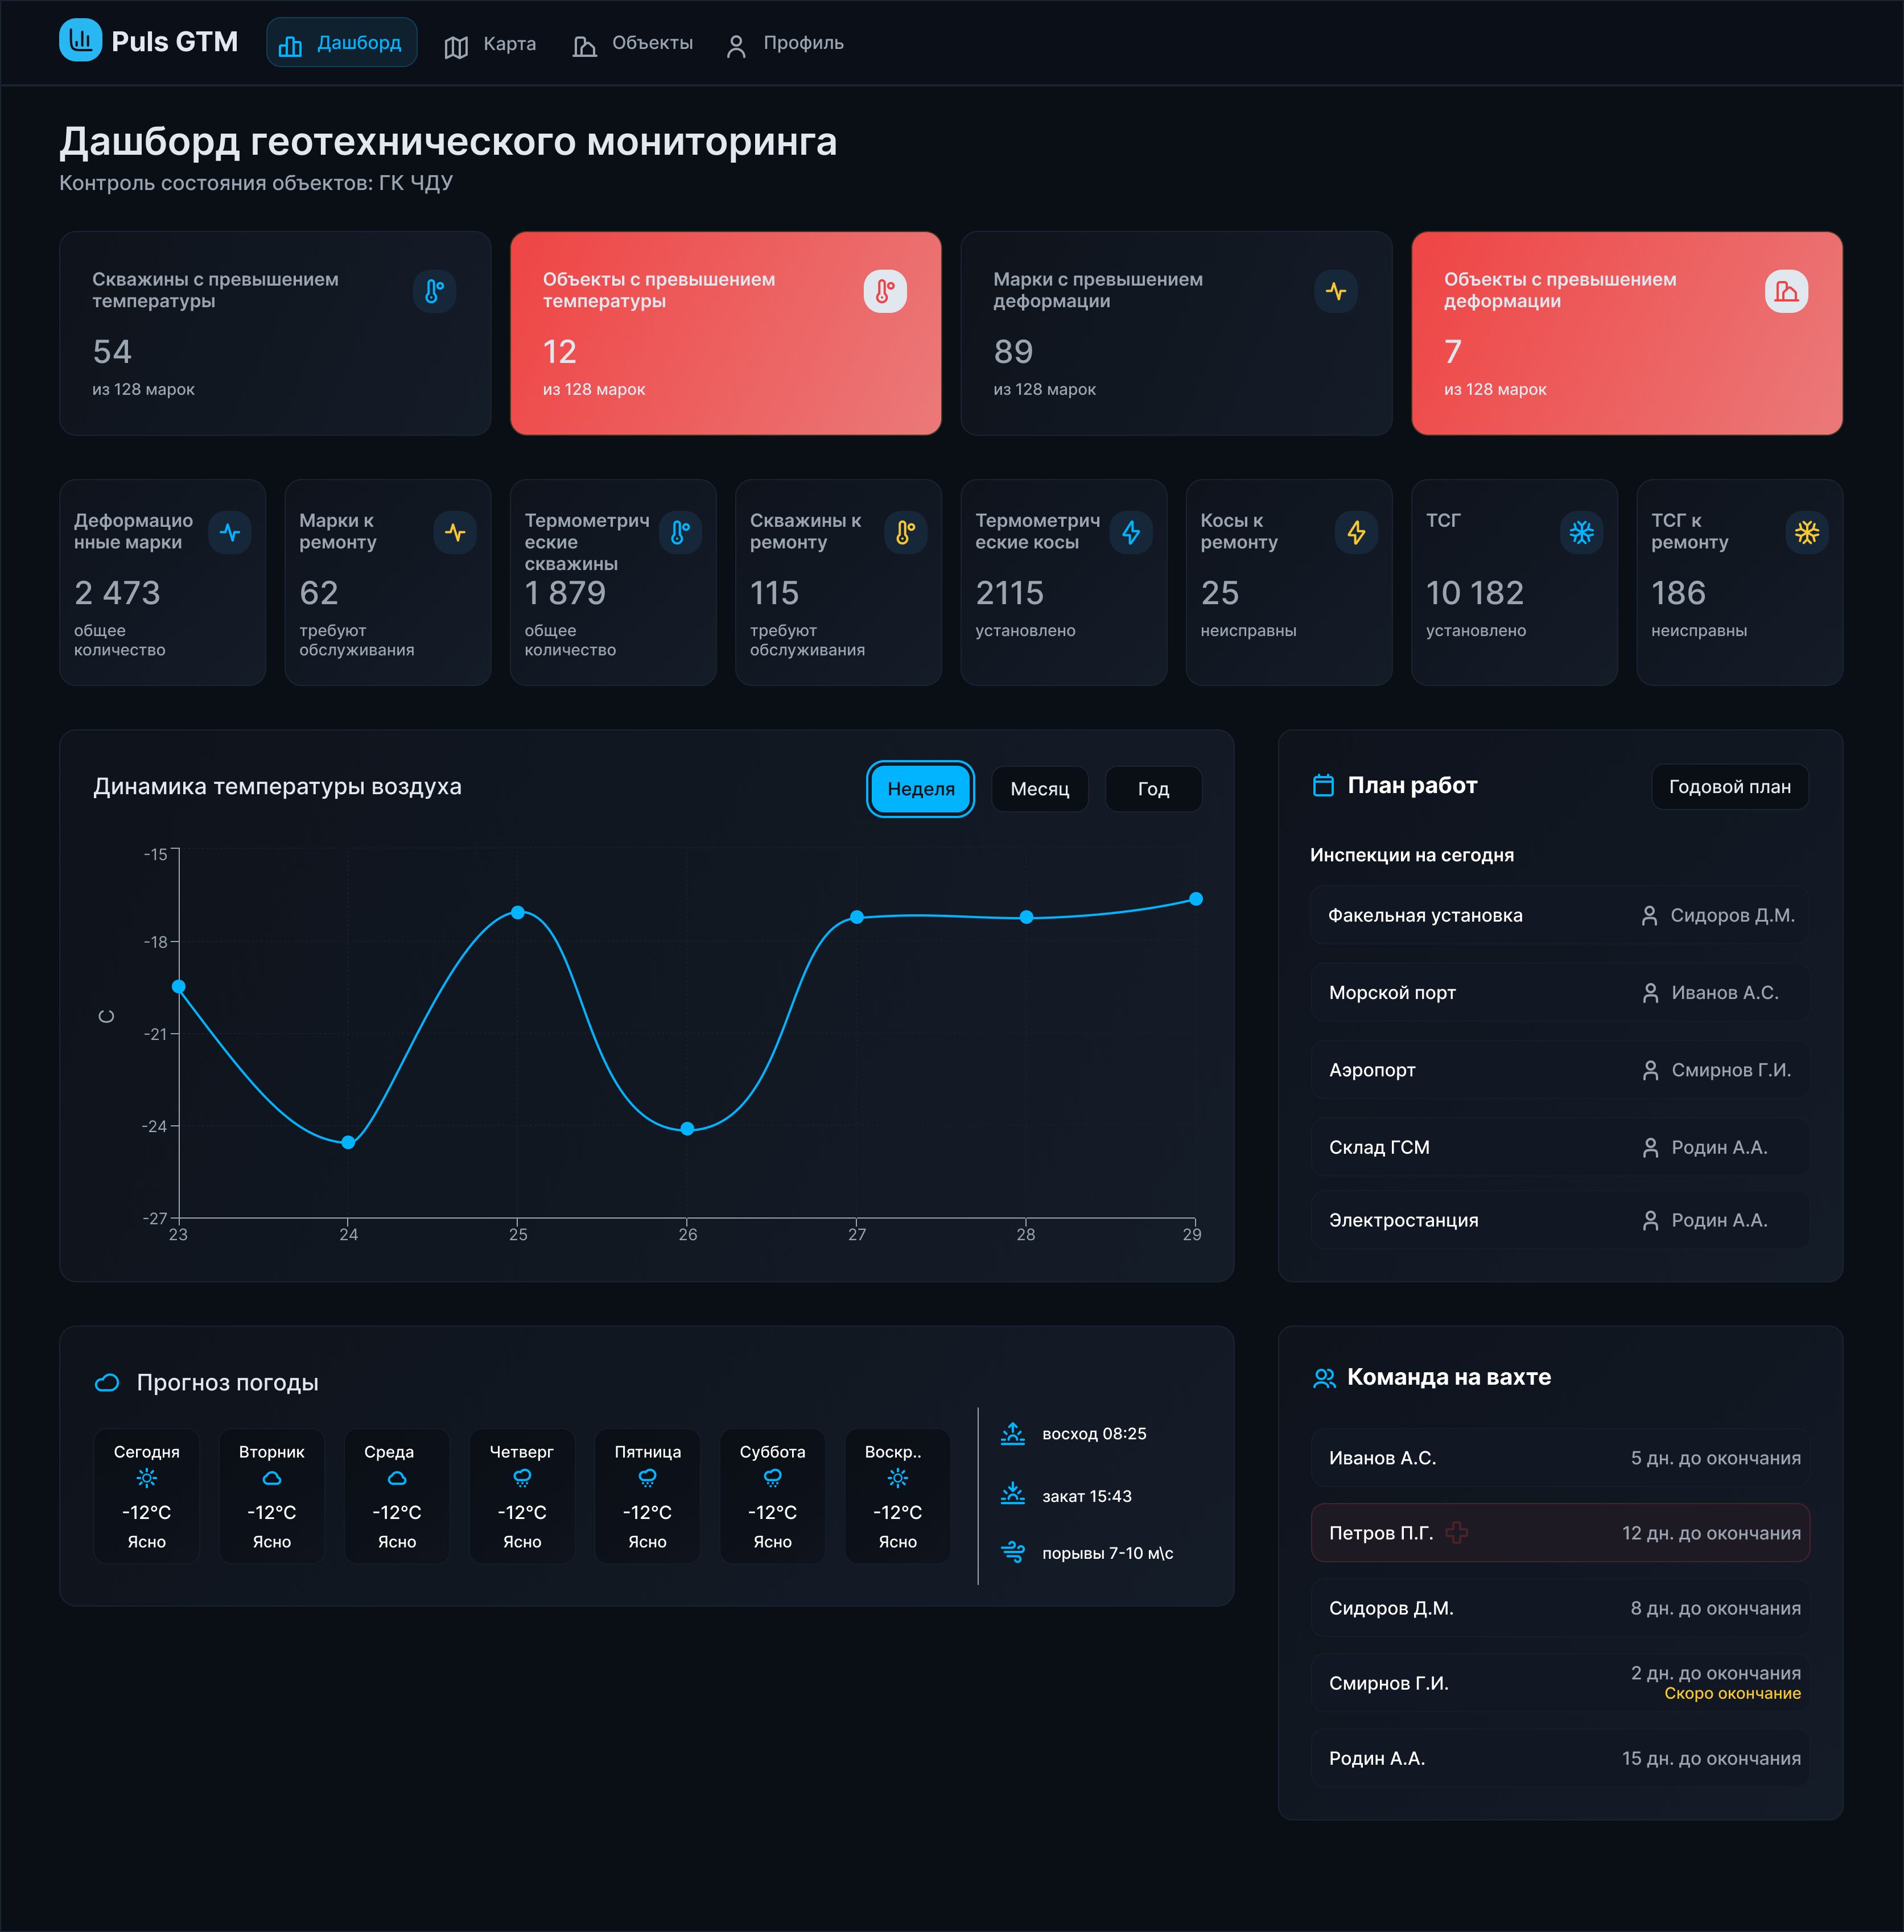Click the Puls GTM logo icon
This screenshot has width=1904, height=1932.
(x=80, y=41)
